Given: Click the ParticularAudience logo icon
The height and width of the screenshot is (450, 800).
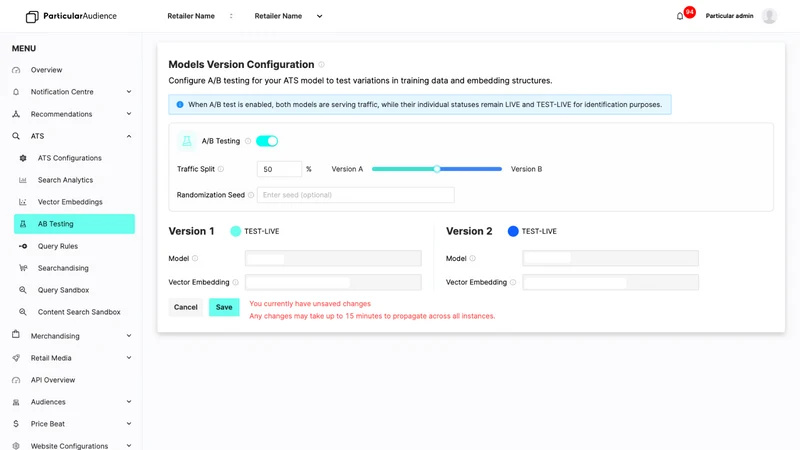Looking at the screenshot, I should coord(32,17).
